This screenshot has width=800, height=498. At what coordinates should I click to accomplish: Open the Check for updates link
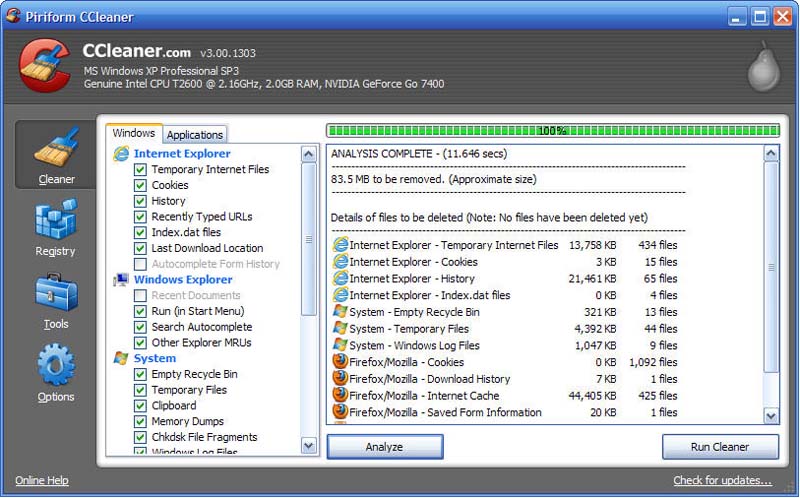722,481
